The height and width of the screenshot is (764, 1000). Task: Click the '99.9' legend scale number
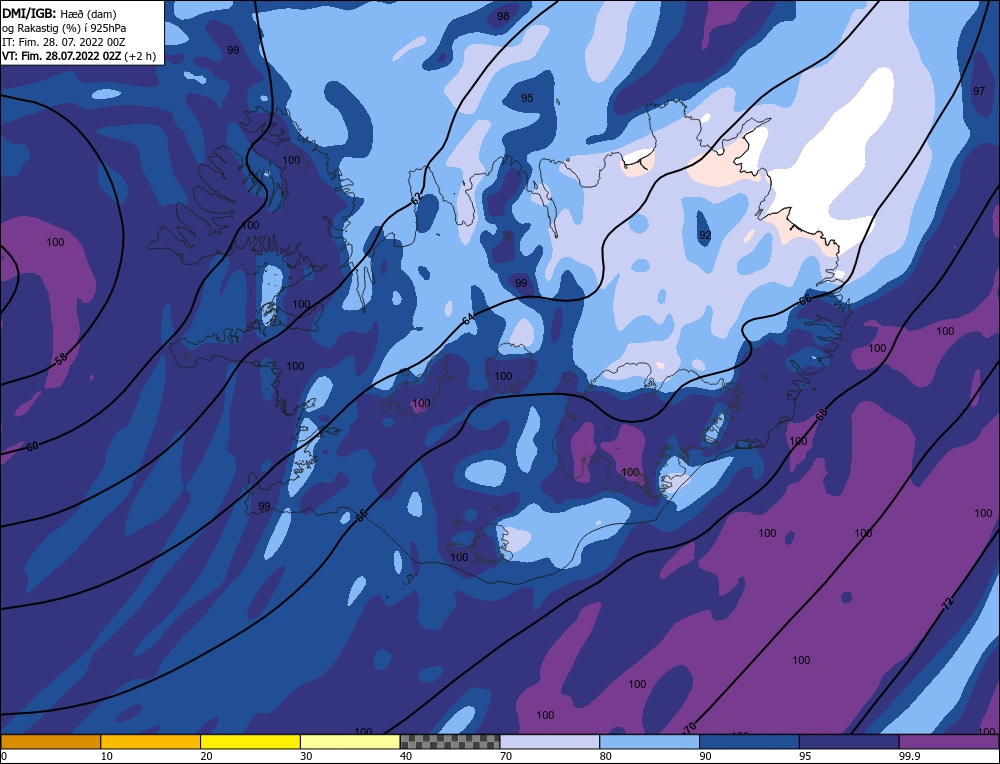point(908,756)
